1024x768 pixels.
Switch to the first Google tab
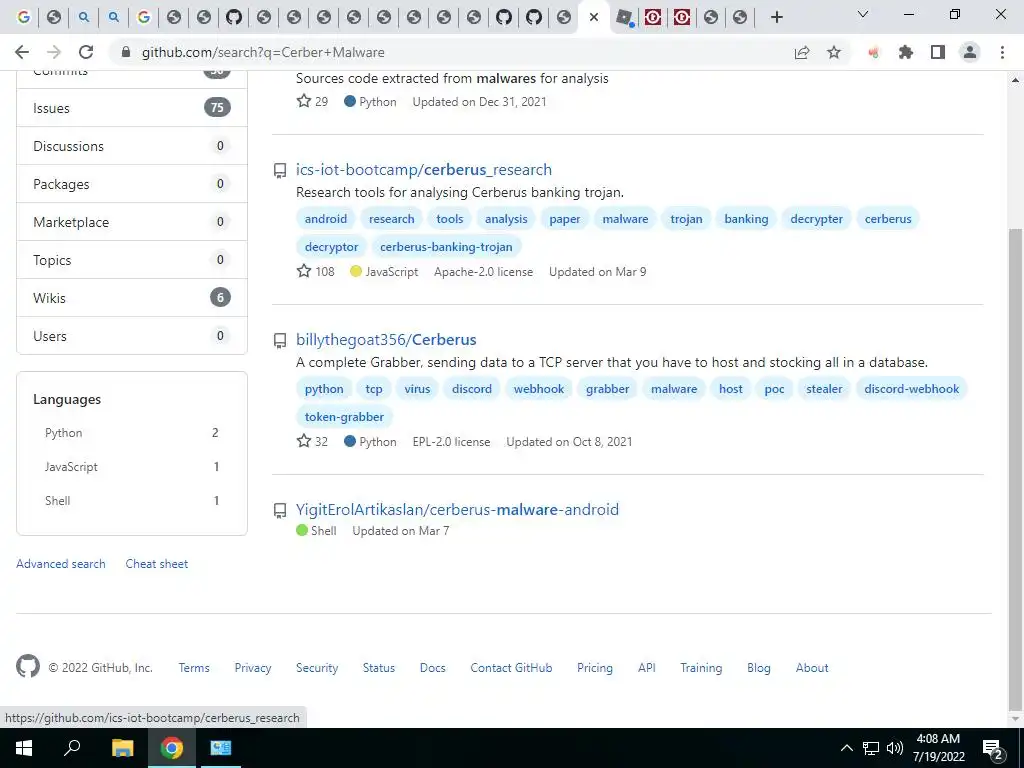(24, 17)
